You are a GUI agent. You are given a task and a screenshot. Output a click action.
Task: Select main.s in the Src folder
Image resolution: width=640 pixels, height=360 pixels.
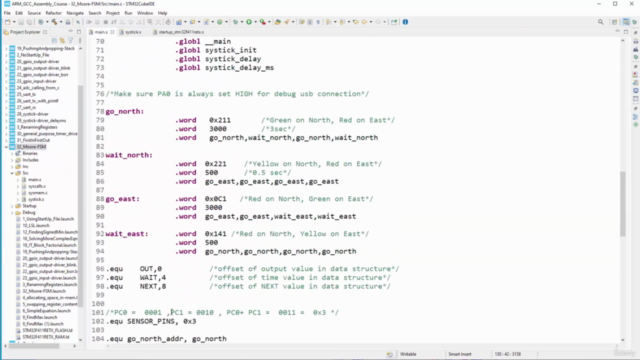pos(35,180)
